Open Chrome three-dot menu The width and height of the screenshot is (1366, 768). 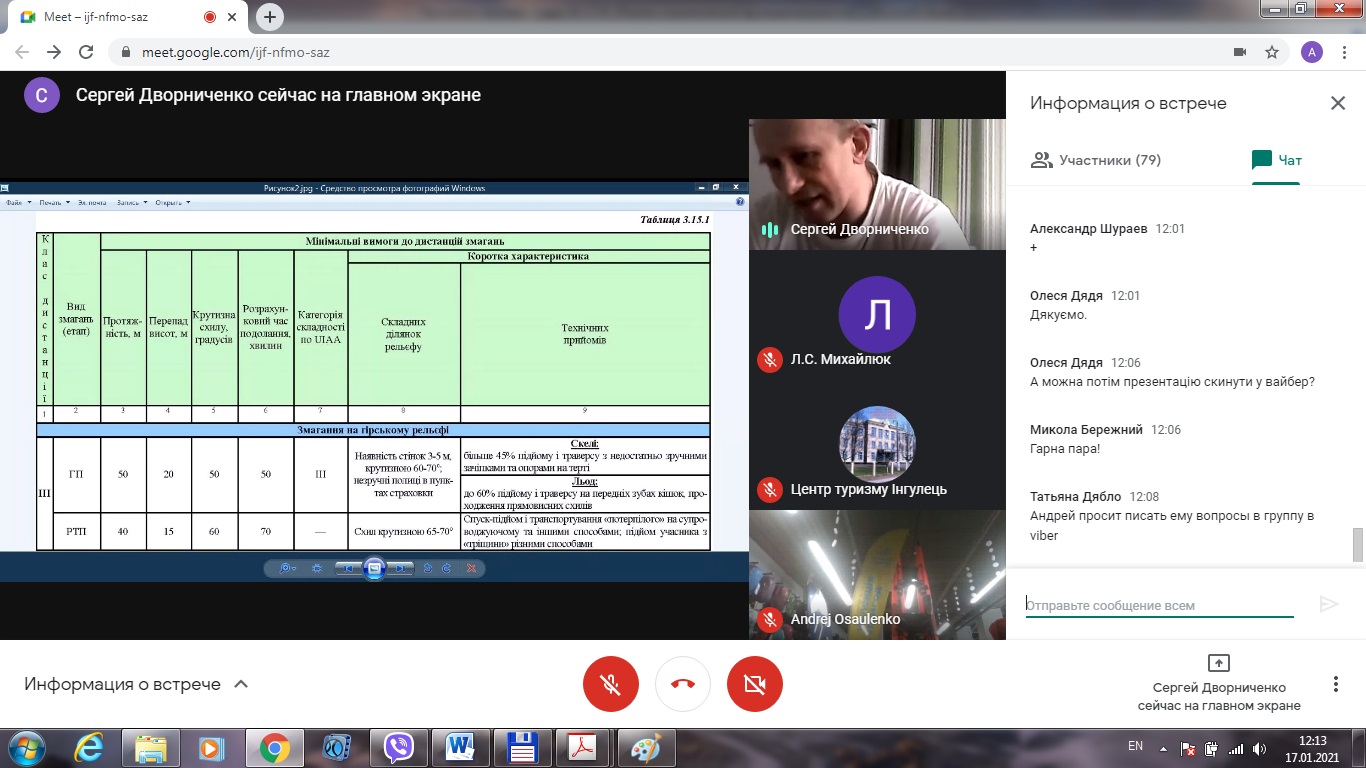point(1344,52)
